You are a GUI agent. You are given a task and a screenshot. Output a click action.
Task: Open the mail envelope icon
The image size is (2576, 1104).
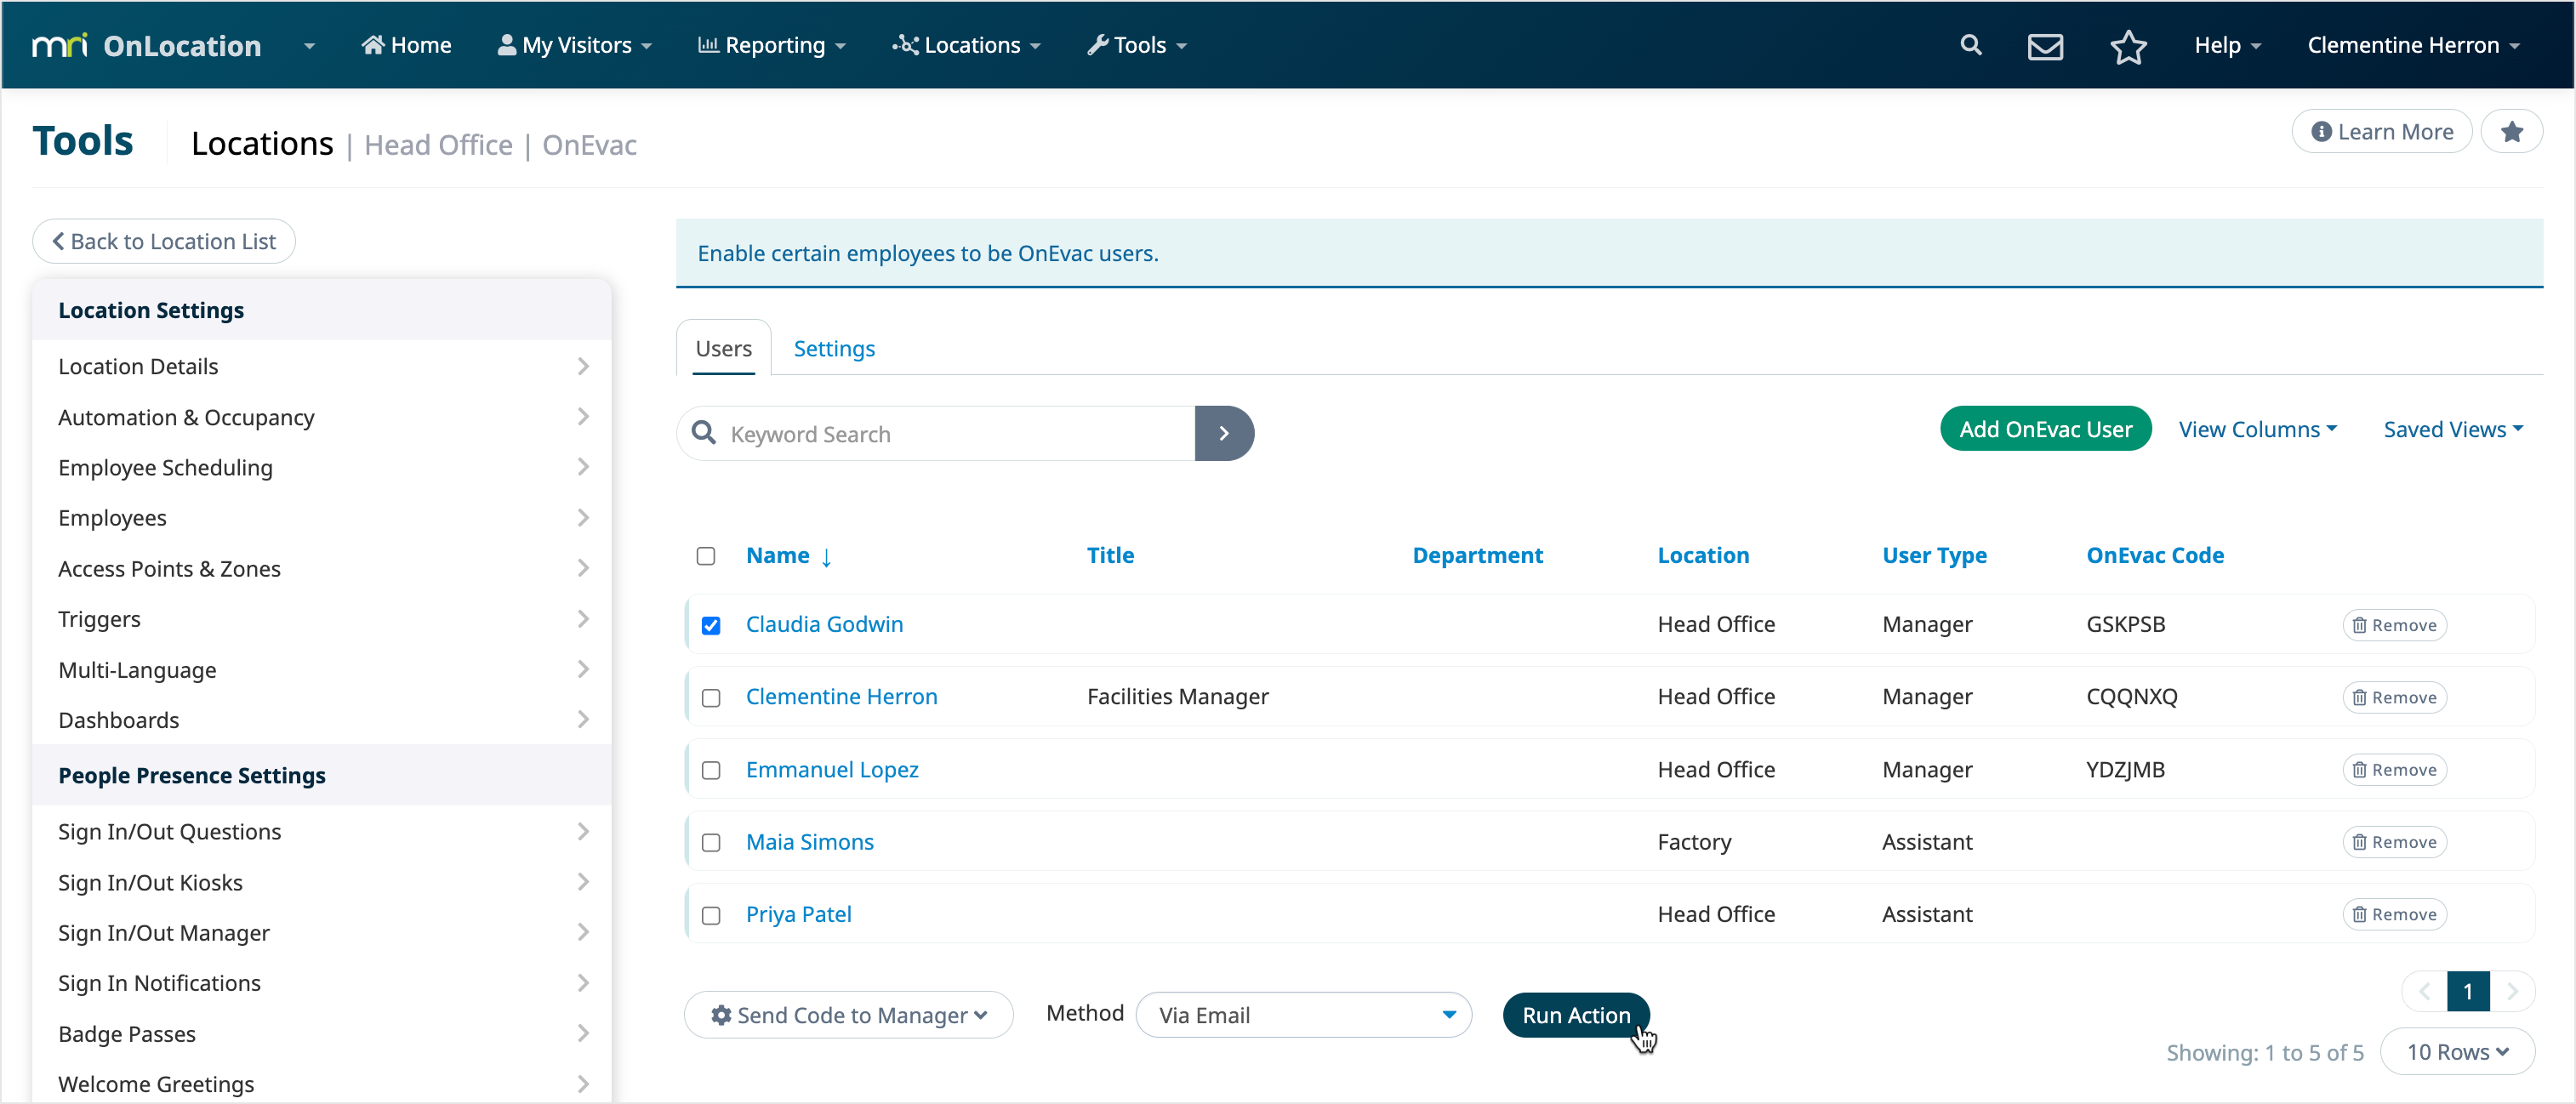[x=2045, y=46]
